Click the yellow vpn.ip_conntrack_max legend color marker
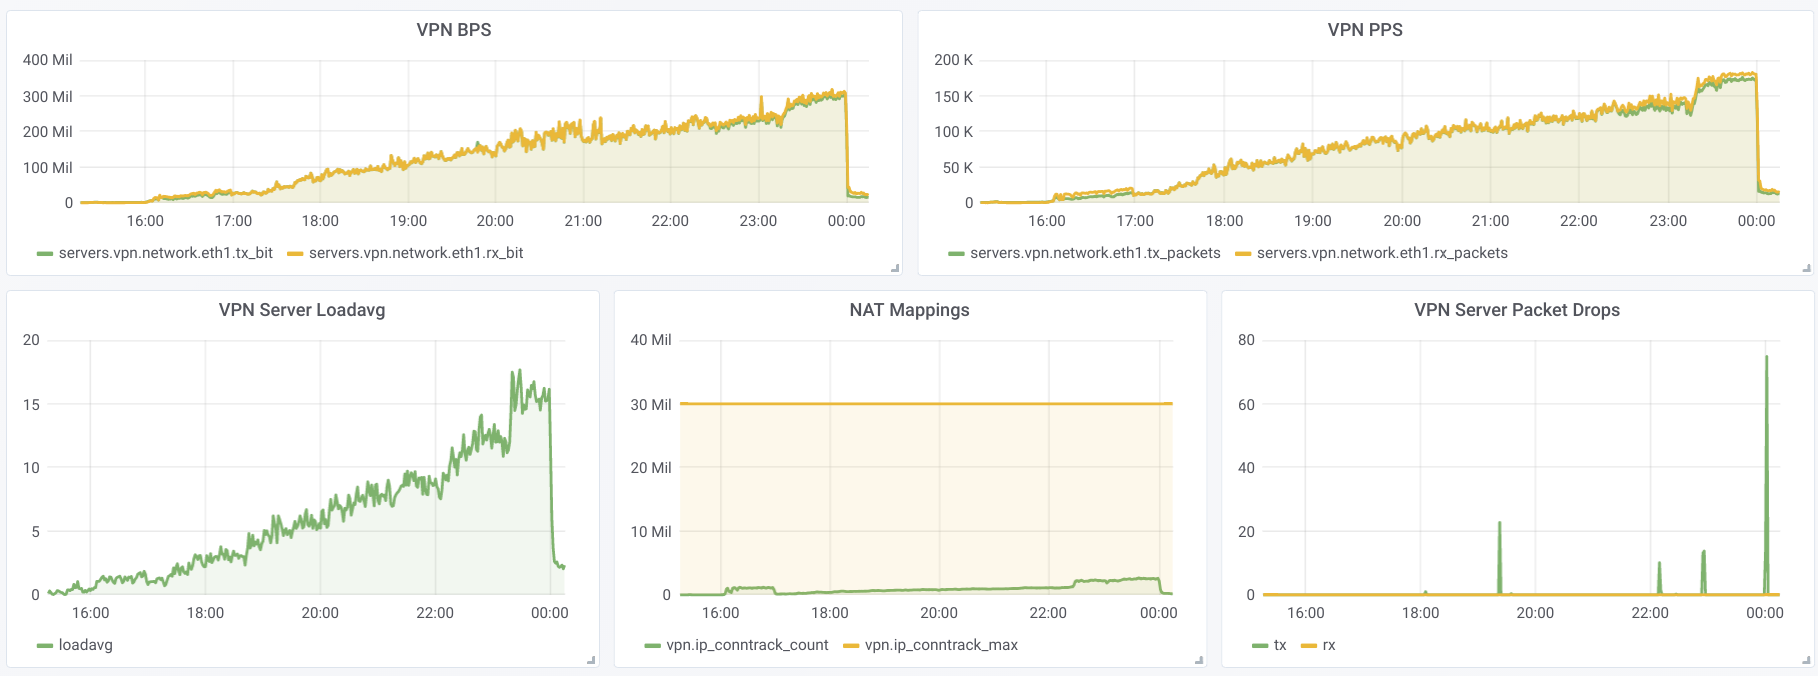Image resolution: width=1818 pixels, height=676 pixels. click(851, 646)
